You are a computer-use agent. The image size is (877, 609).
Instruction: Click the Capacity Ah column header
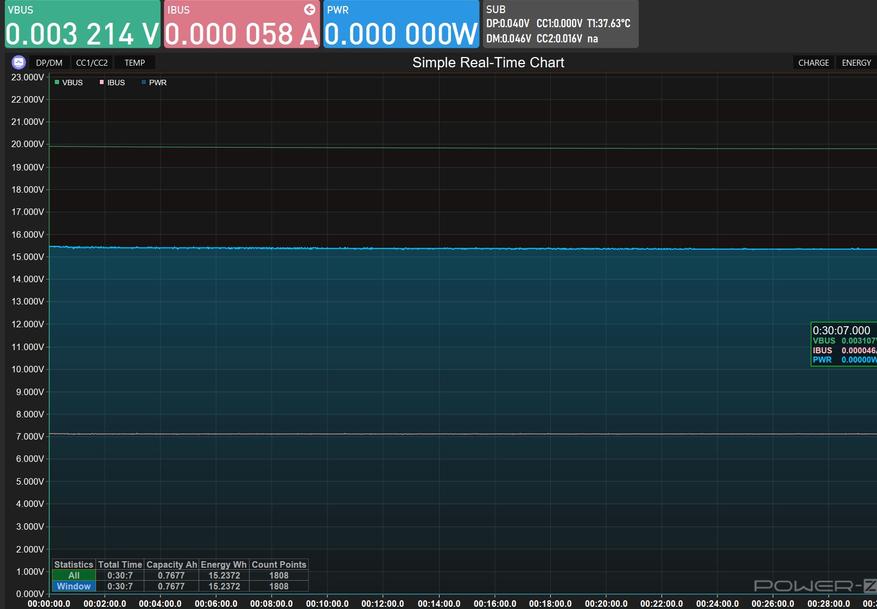(172, 565)
